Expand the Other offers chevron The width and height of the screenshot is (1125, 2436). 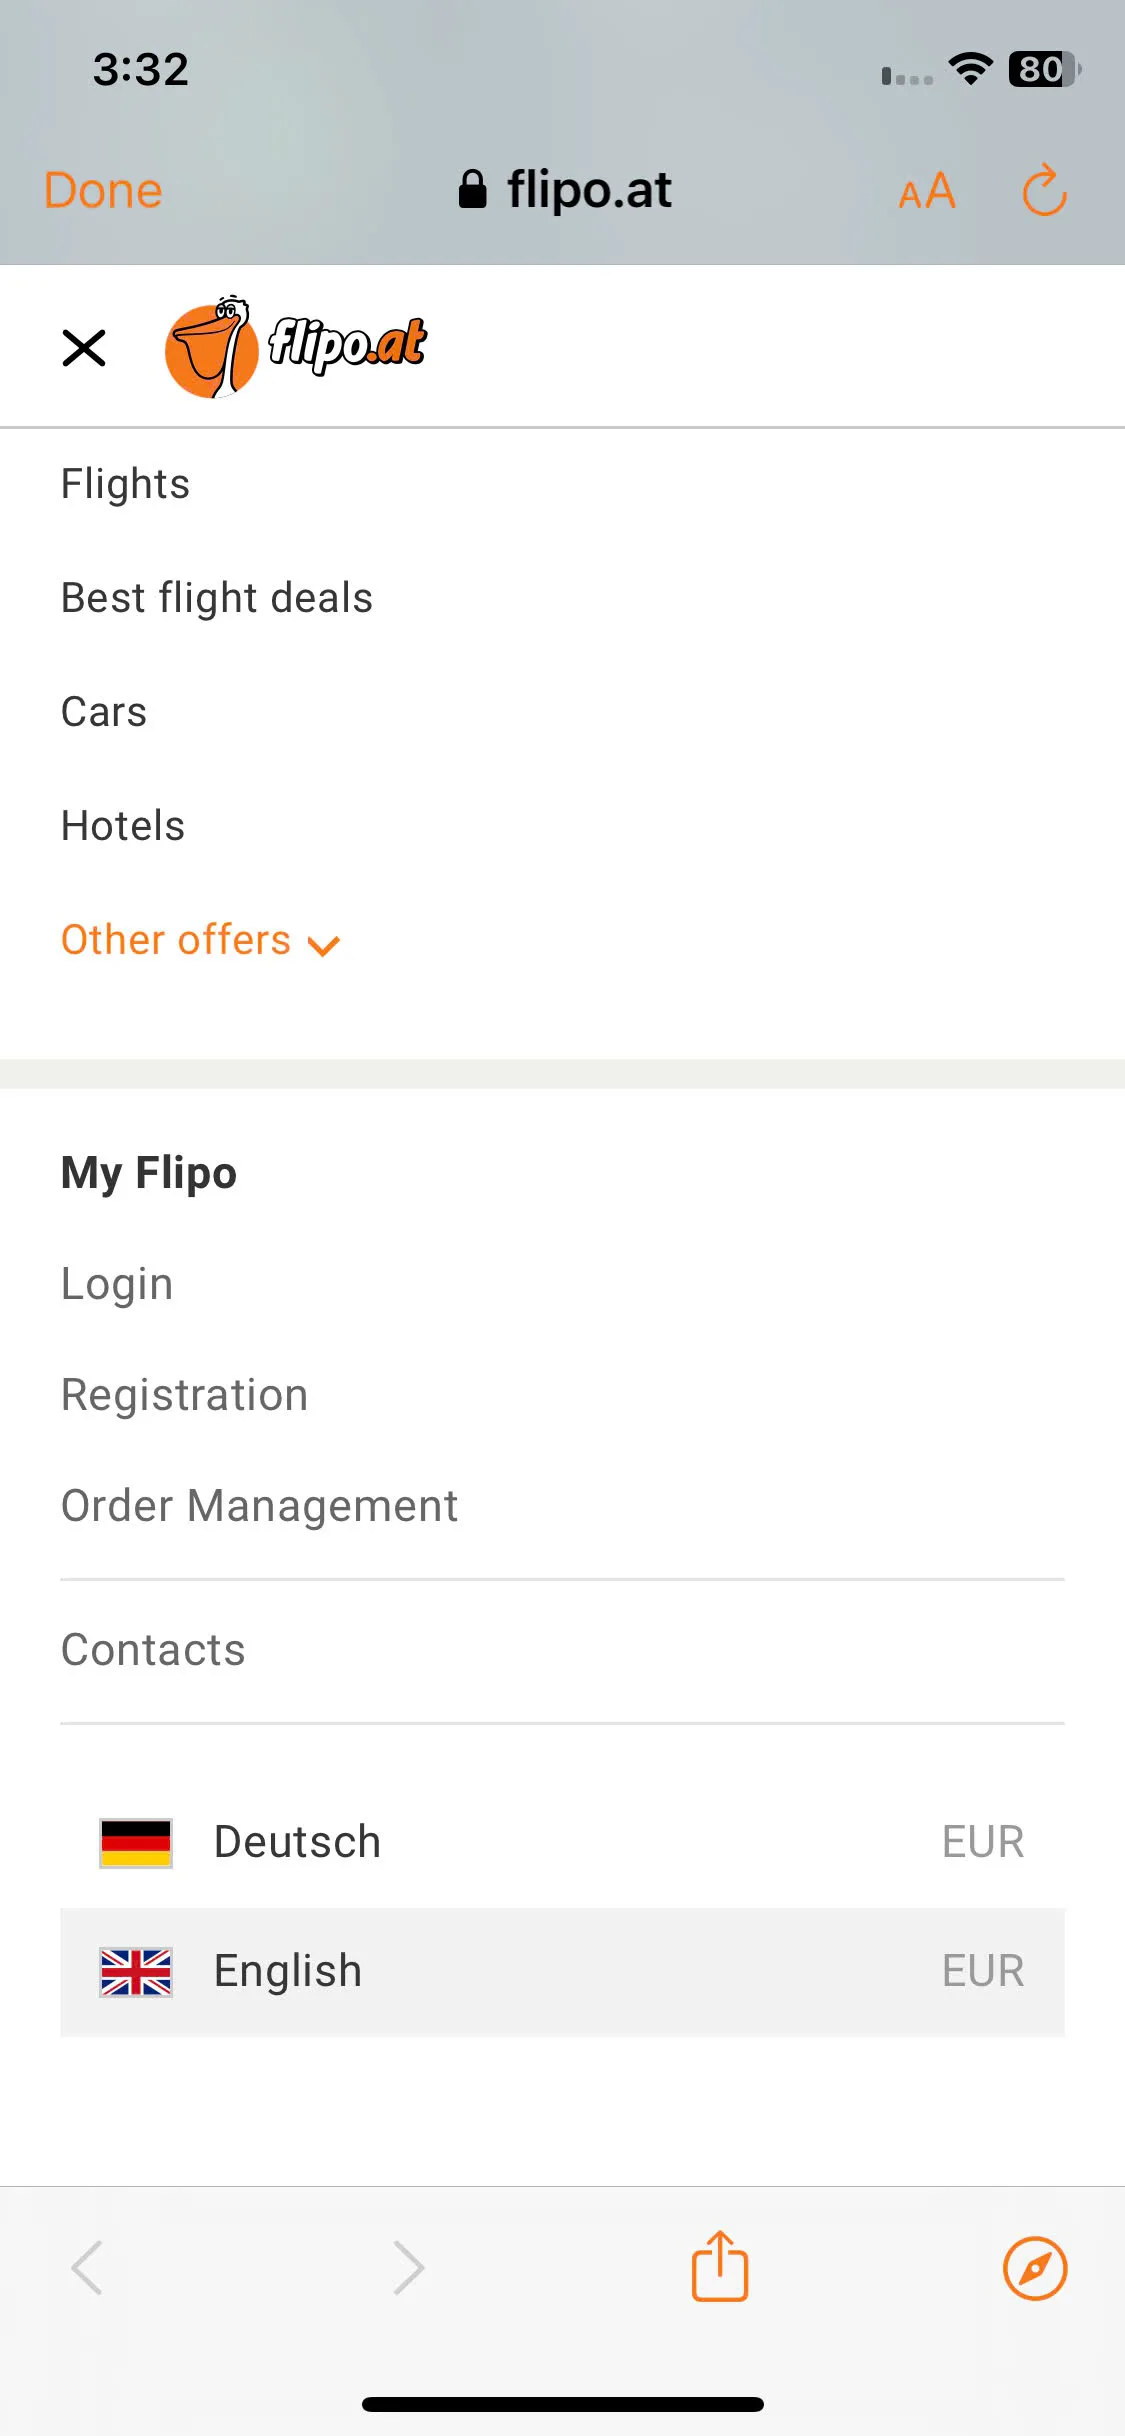[x=324, y=945]
